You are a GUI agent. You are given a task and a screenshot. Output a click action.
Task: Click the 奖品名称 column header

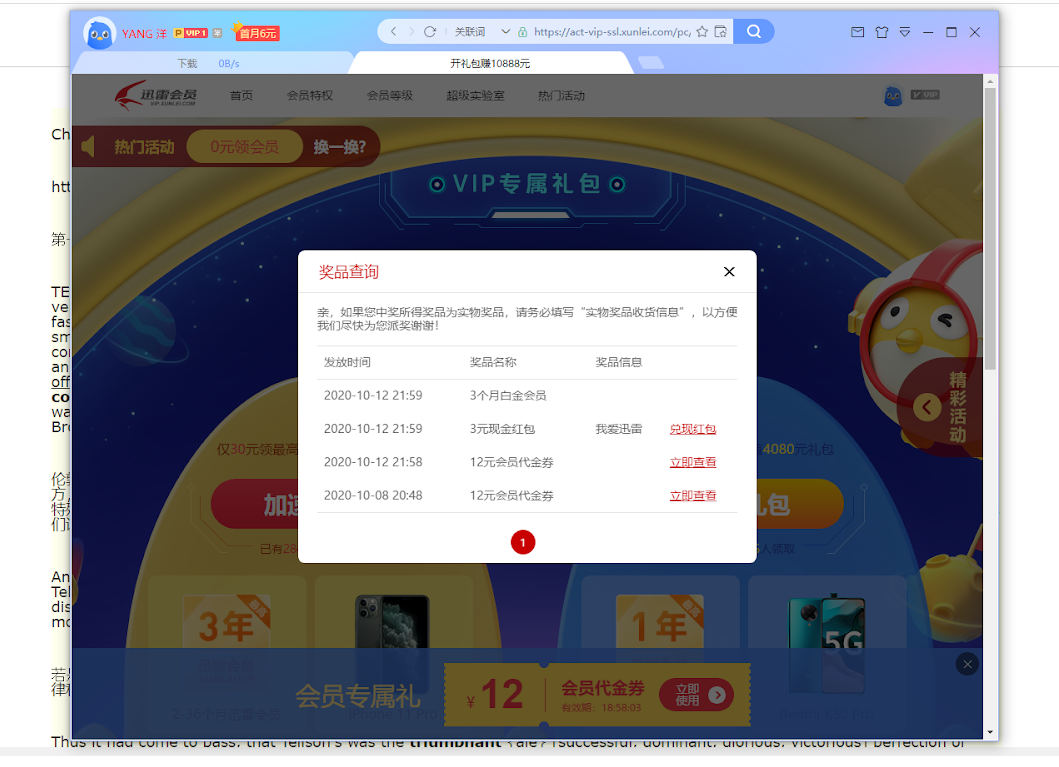pos(493,363)
